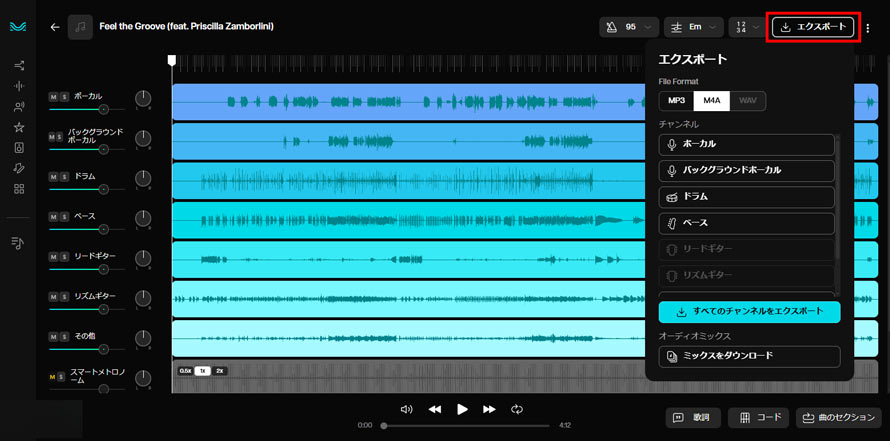Viewport: 890px width, 441px height.
Task: Click すべてのチャンネルをエクスポート button
Action: [x=749, y=312]
